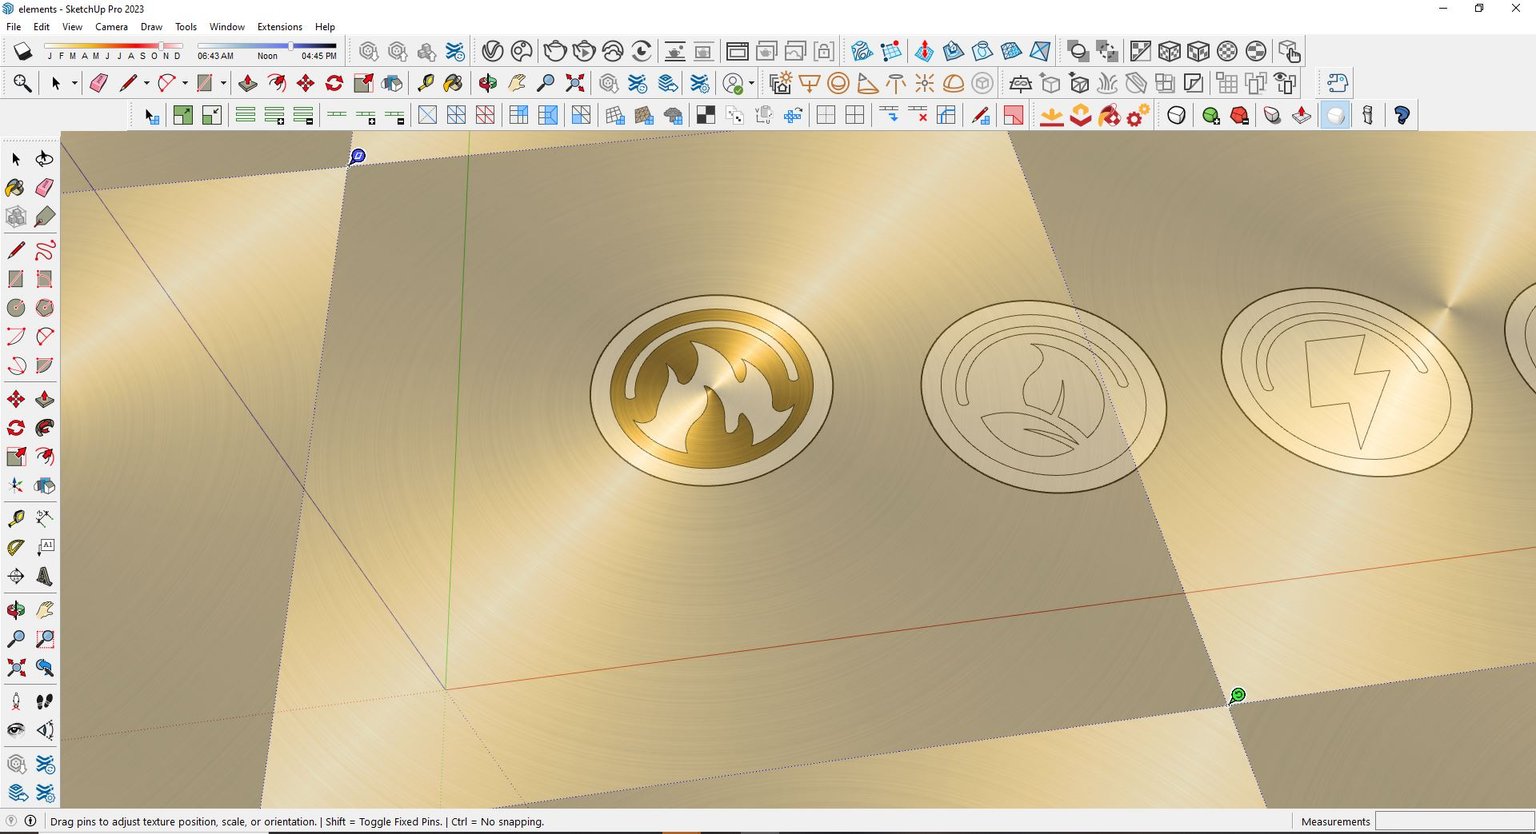
Task: Click the grow-selection green square icon
Action: pyautogui.click(x=183, y=115)
